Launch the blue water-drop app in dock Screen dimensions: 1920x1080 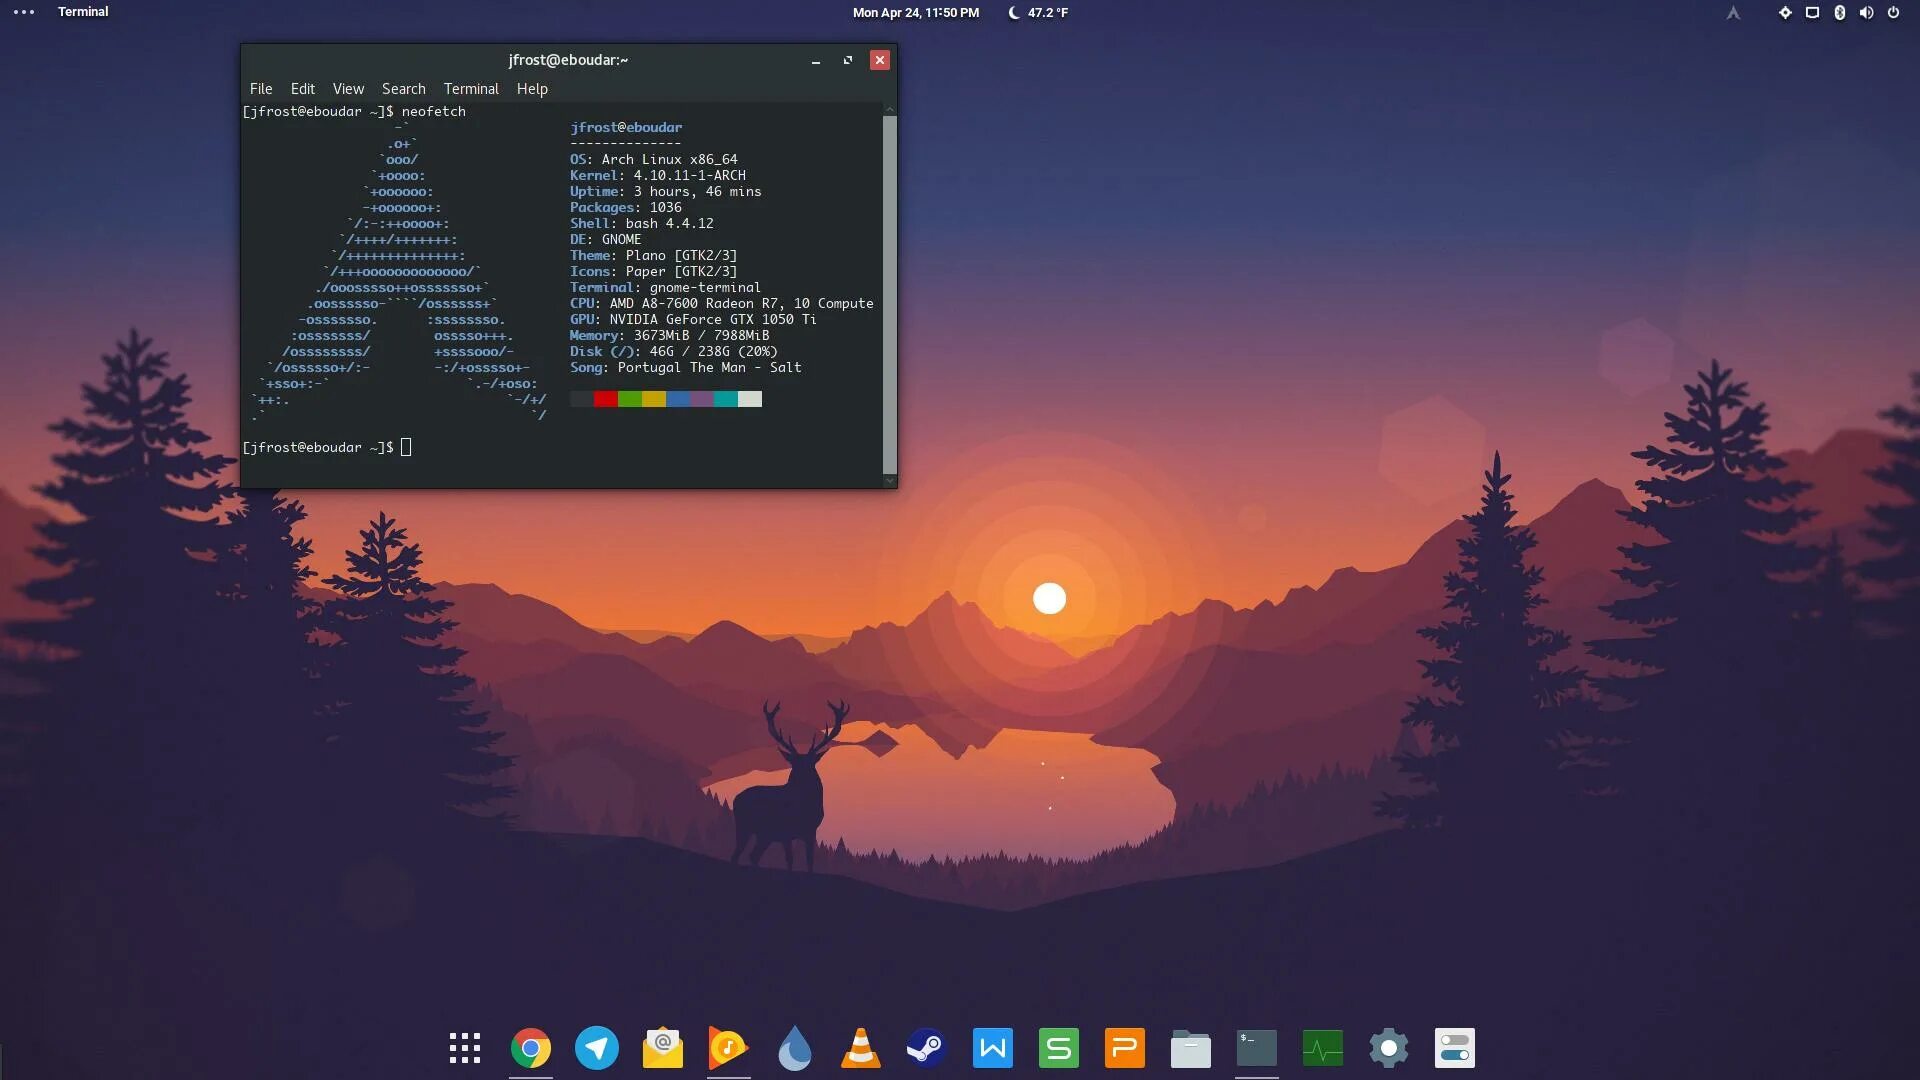pyautogui.click(x=795, y=1048)
